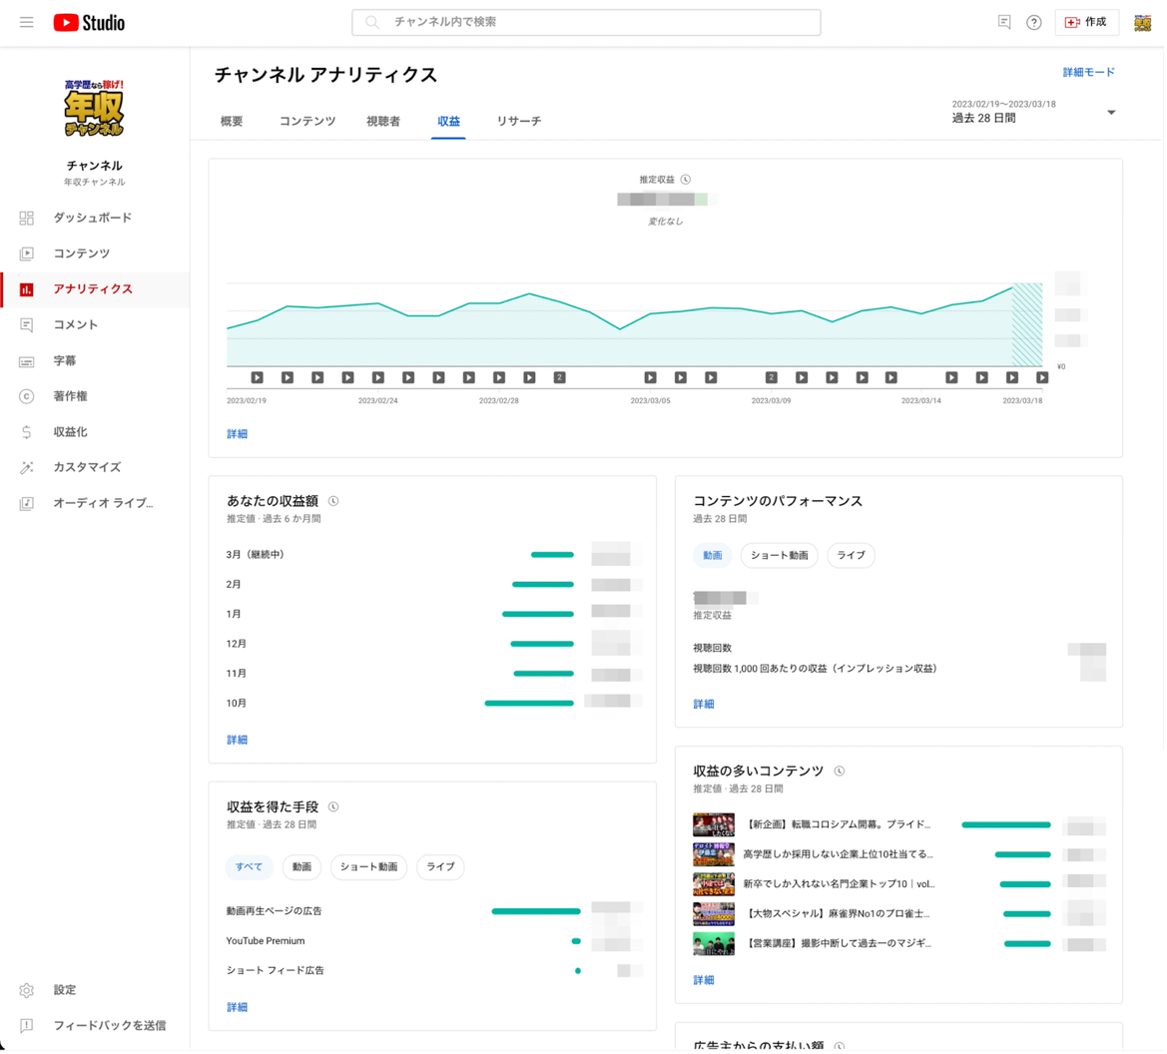Viewport: 1167px width, 1054px height.
Task: Open カスタマイズ in the sidebar
Action: coord(87,467)
